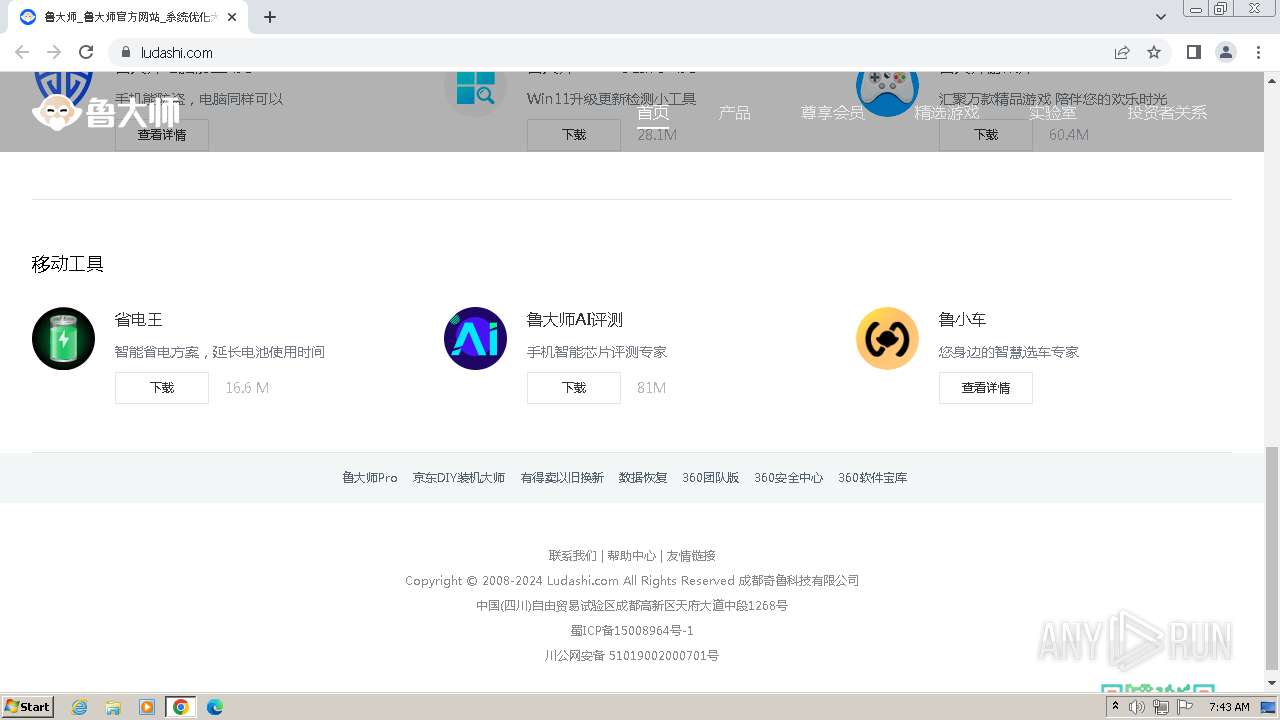Open Chrome three-dot menu
Screen dimensions: 1280x720
pos(1258,52)
